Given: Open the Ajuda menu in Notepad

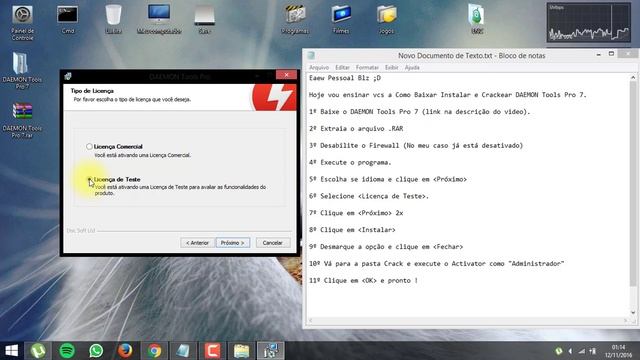Looking at the screenshot, I should point(412,67).
